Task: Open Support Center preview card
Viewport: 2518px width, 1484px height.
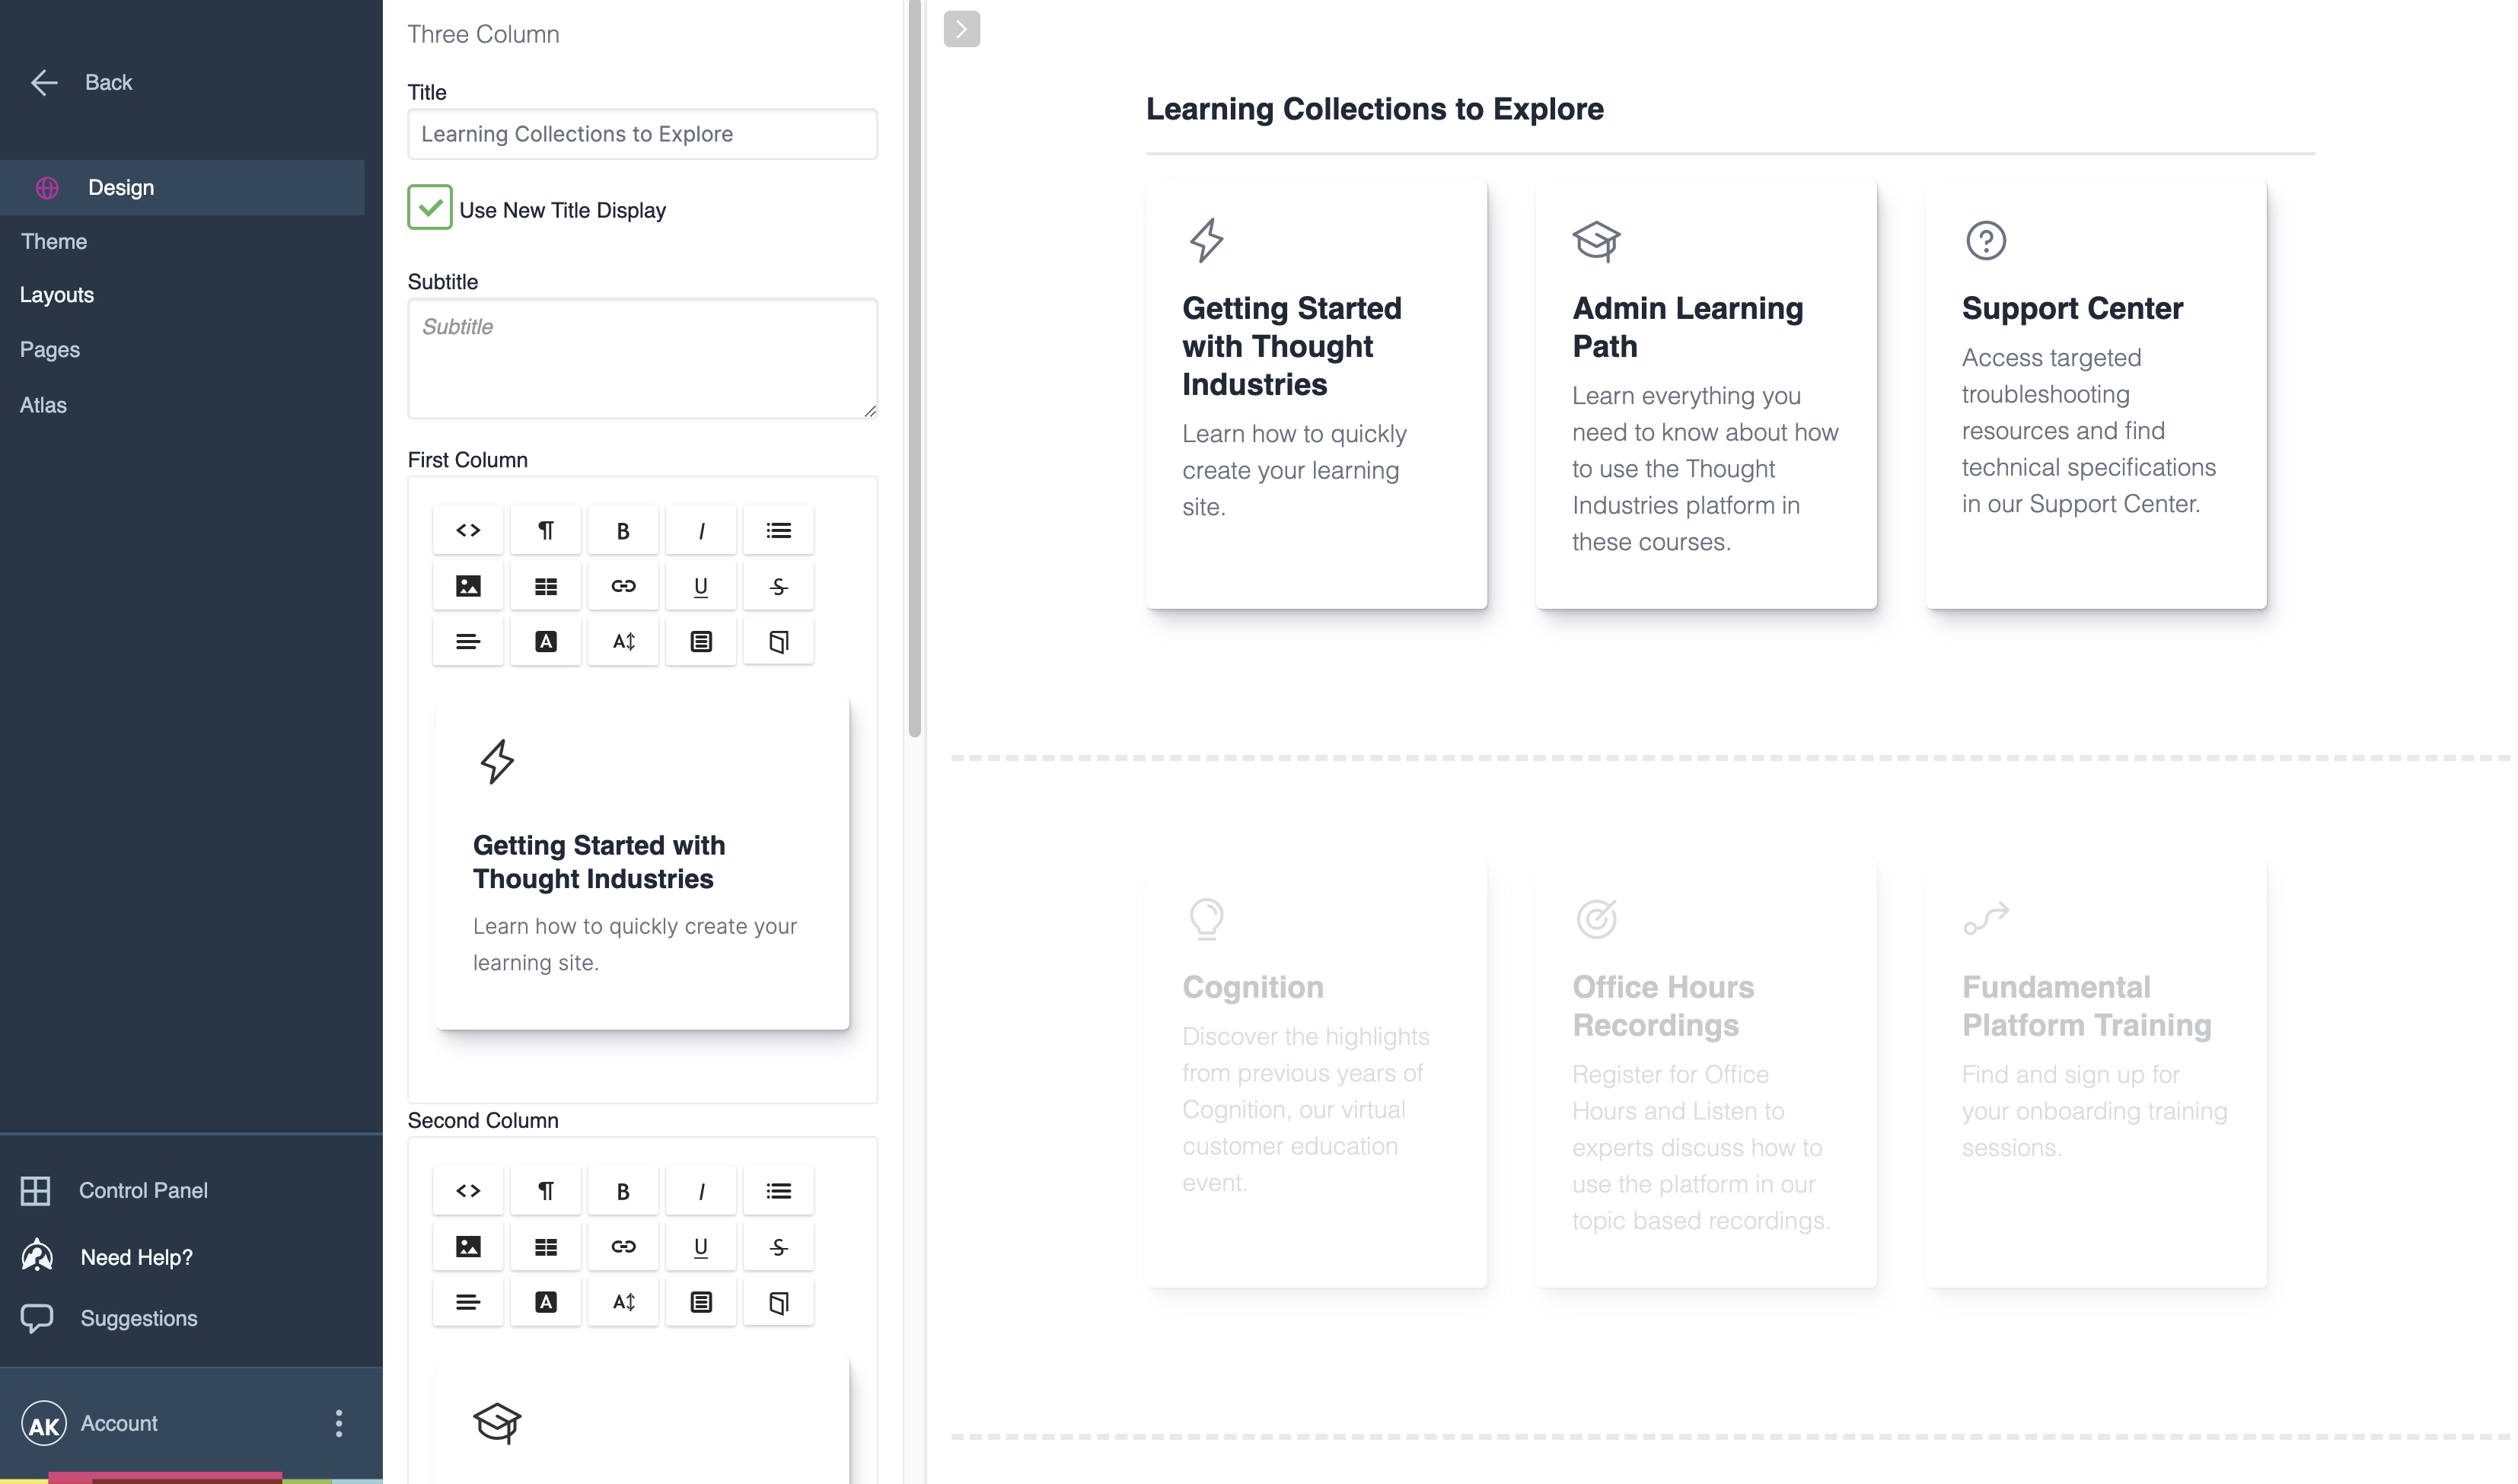Action: pos(2096,394)
